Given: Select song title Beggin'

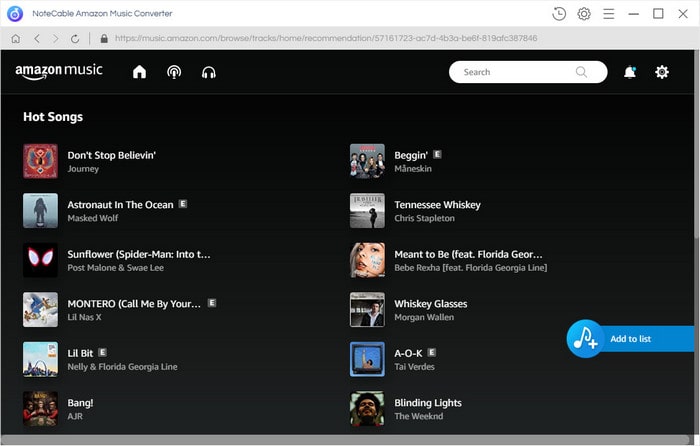Looking at the screenshot, I should pos(411,155).
